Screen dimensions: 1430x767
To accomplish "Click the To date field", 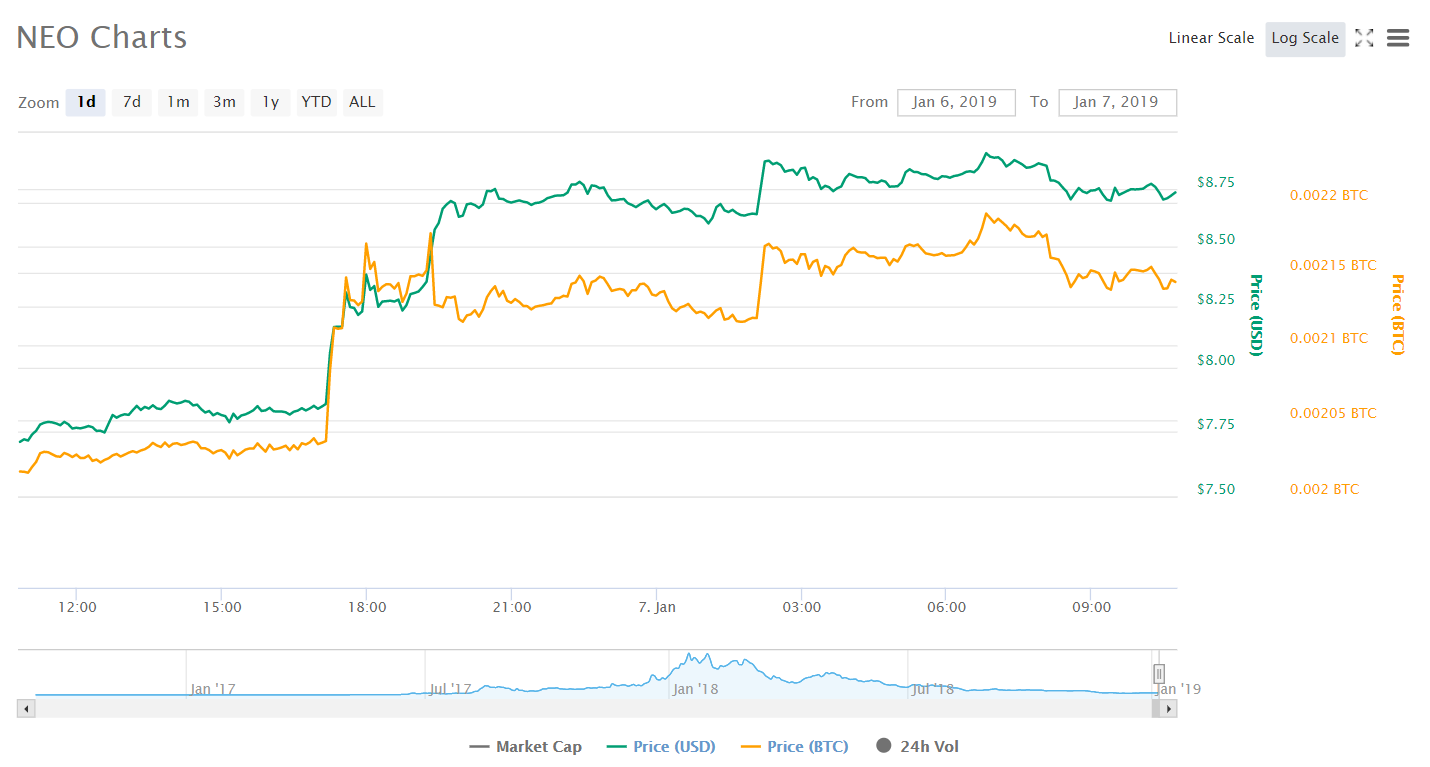I will coord(1117,102).
